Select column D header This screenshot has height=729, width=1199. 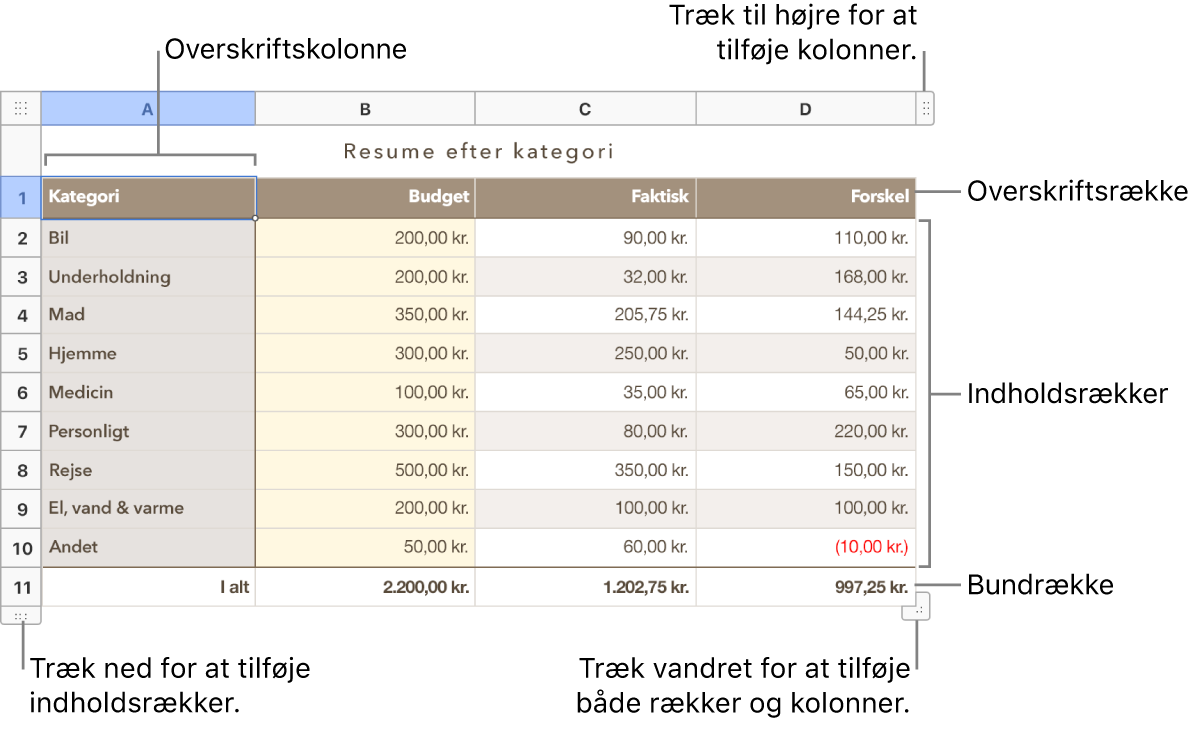pos(805,109)
